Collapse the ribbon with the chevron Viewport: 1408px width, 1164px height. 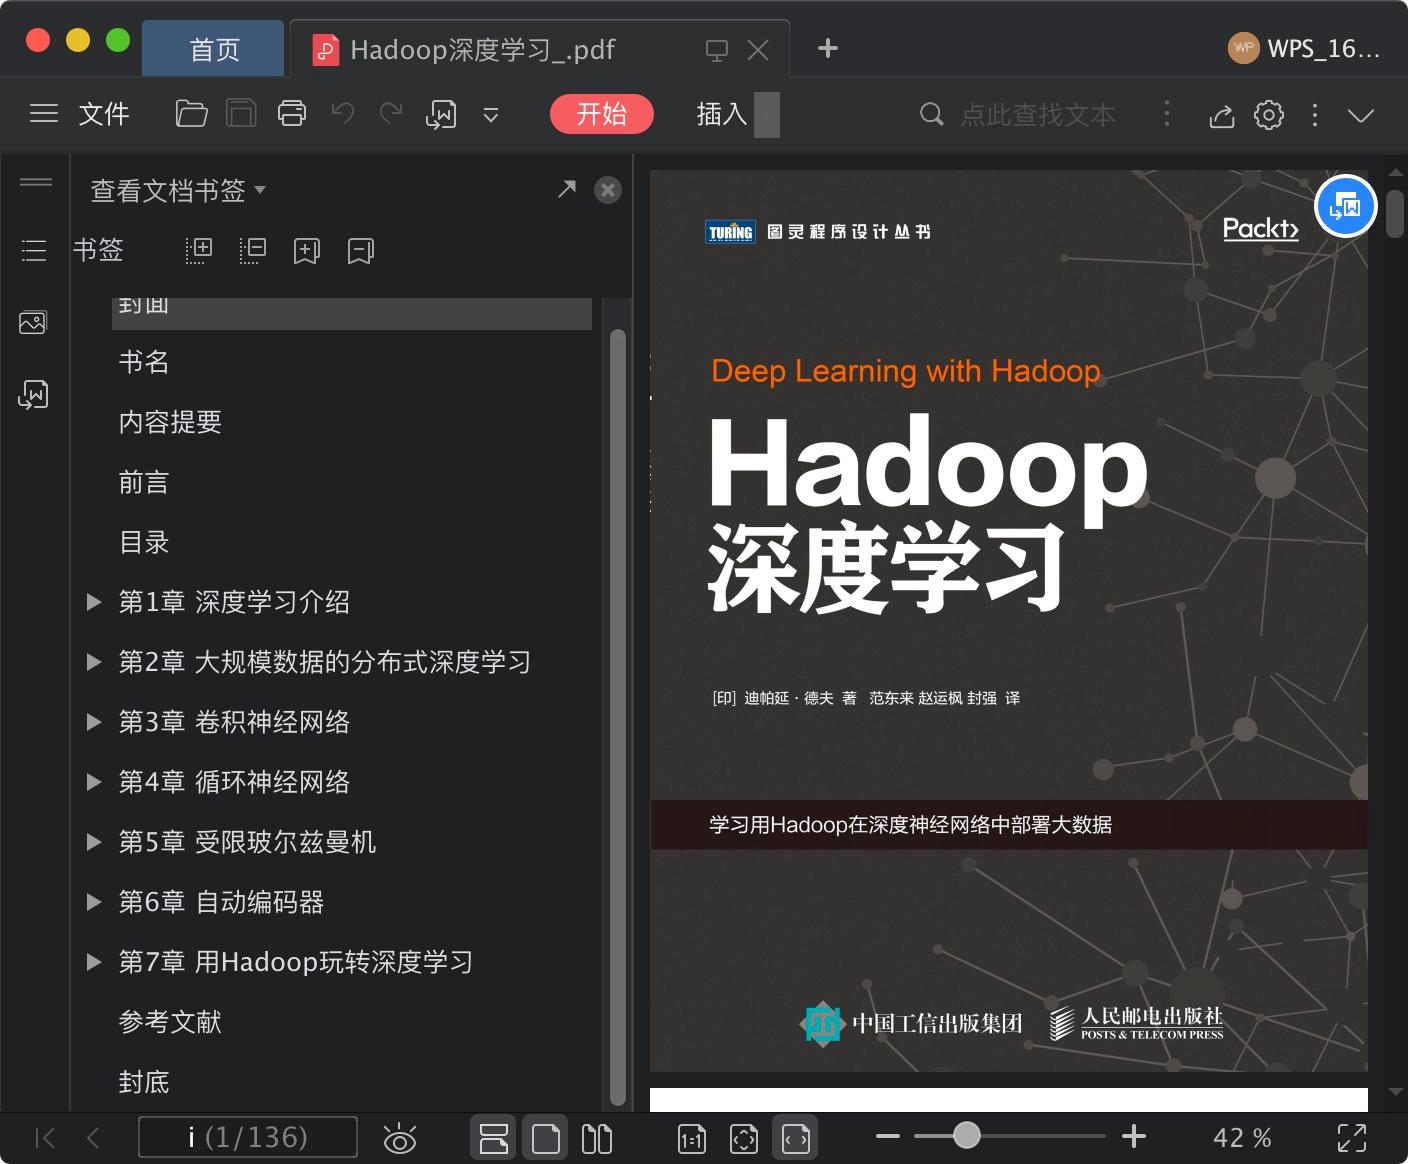[x=1361, y=115]
